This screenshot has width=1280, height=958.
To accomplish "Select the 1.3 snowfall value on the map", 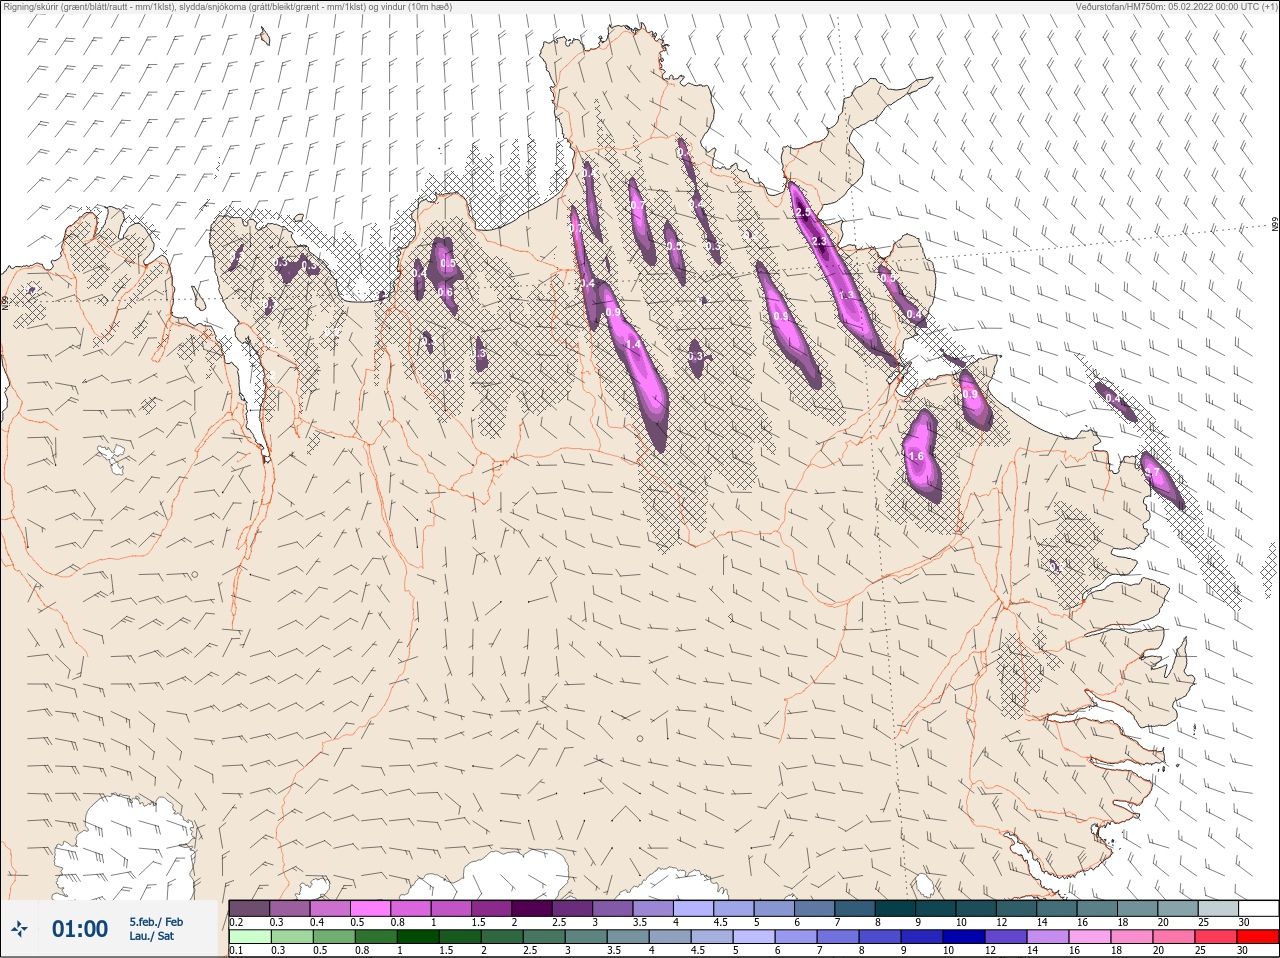I will (848, 296).
